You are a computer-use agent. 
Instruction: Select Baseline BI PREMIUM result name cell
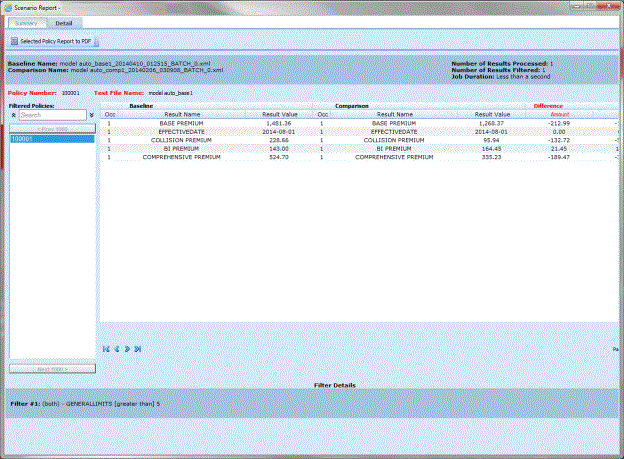point(181,148)
